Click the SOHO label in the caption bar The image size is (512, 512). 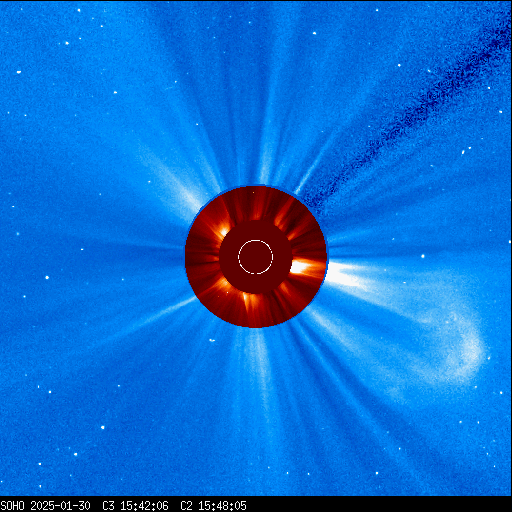[12, 506]
